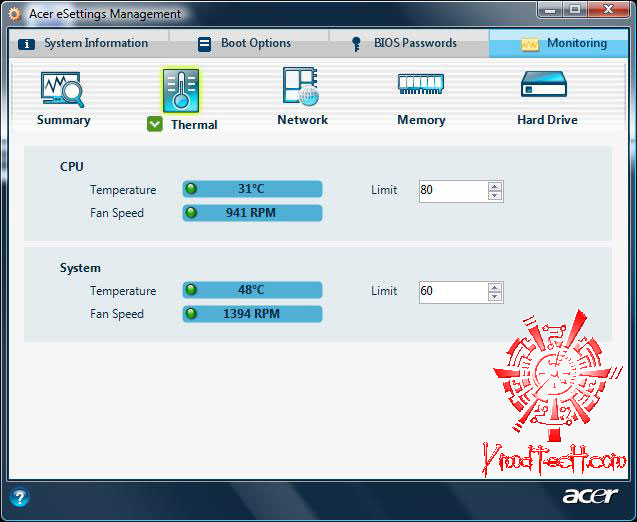The height and width of the screenshot is (522, 637).
Task: Click the System section heading
Action: (x=80, y=268)
